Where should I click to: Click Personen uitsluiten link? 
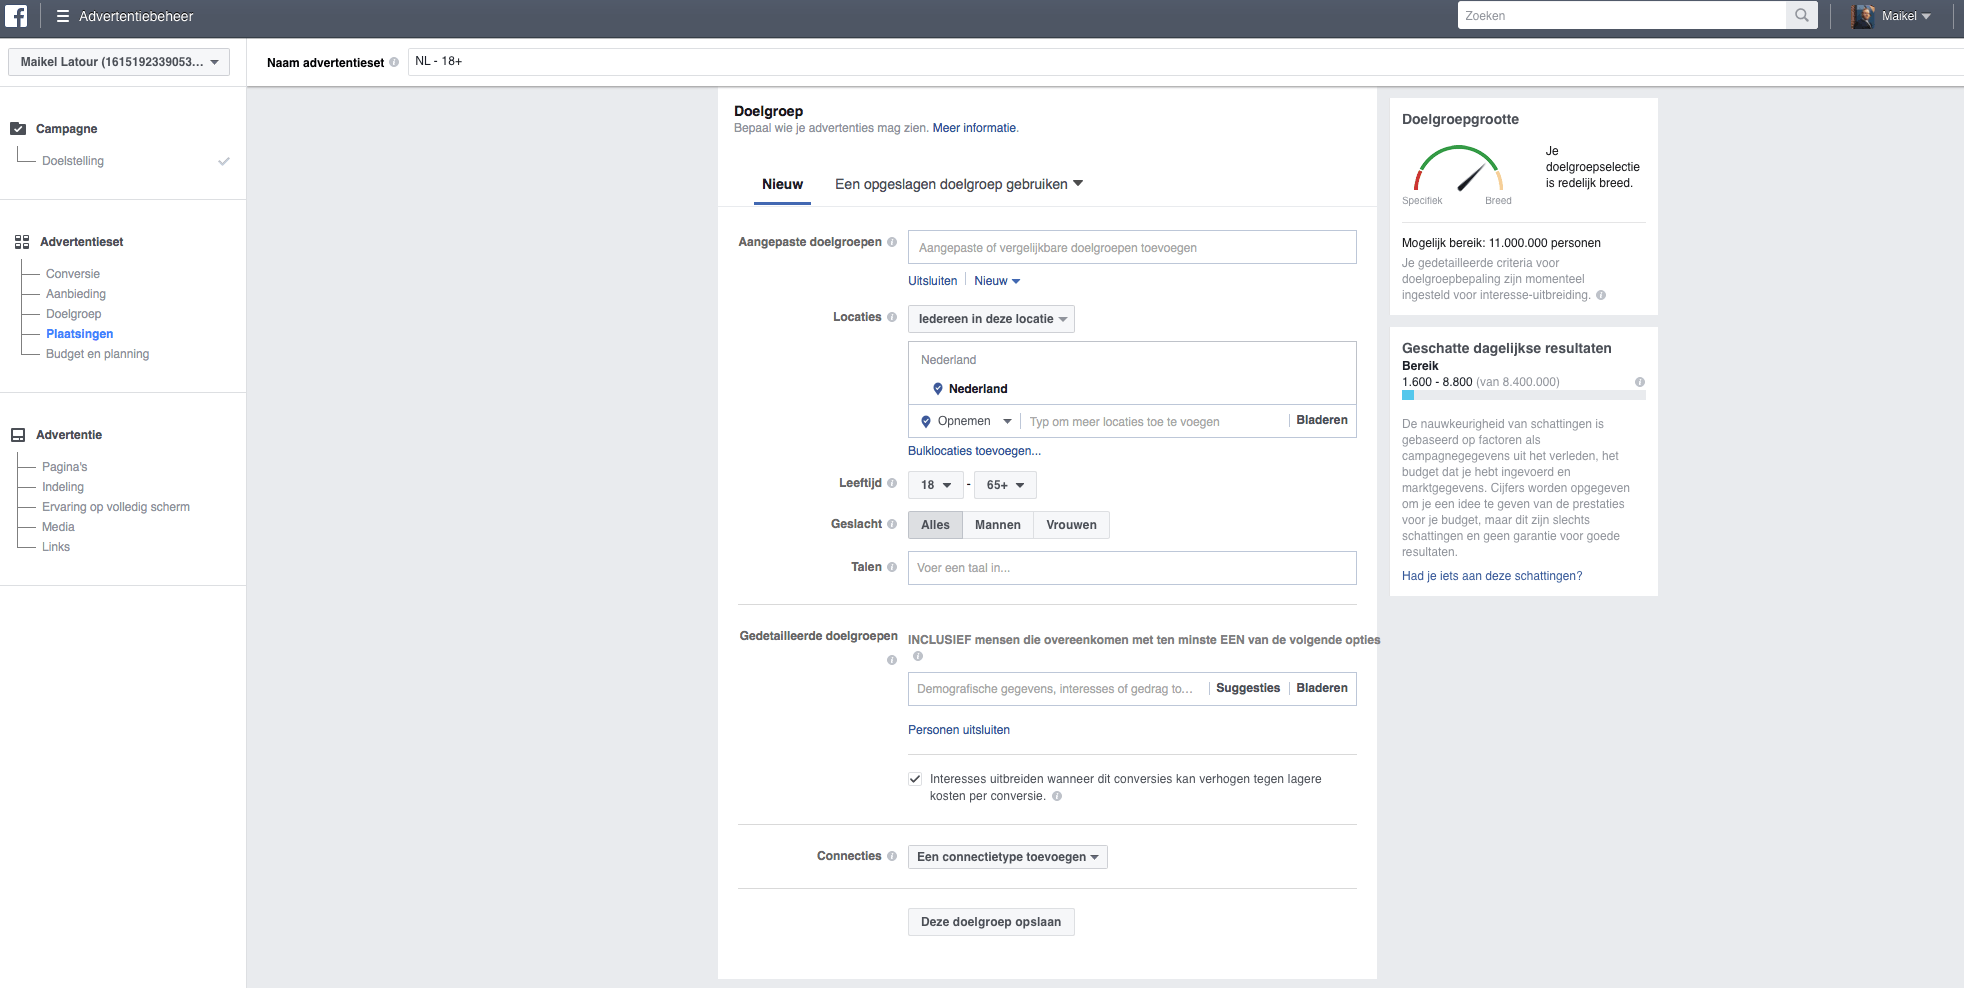point(959,730)
